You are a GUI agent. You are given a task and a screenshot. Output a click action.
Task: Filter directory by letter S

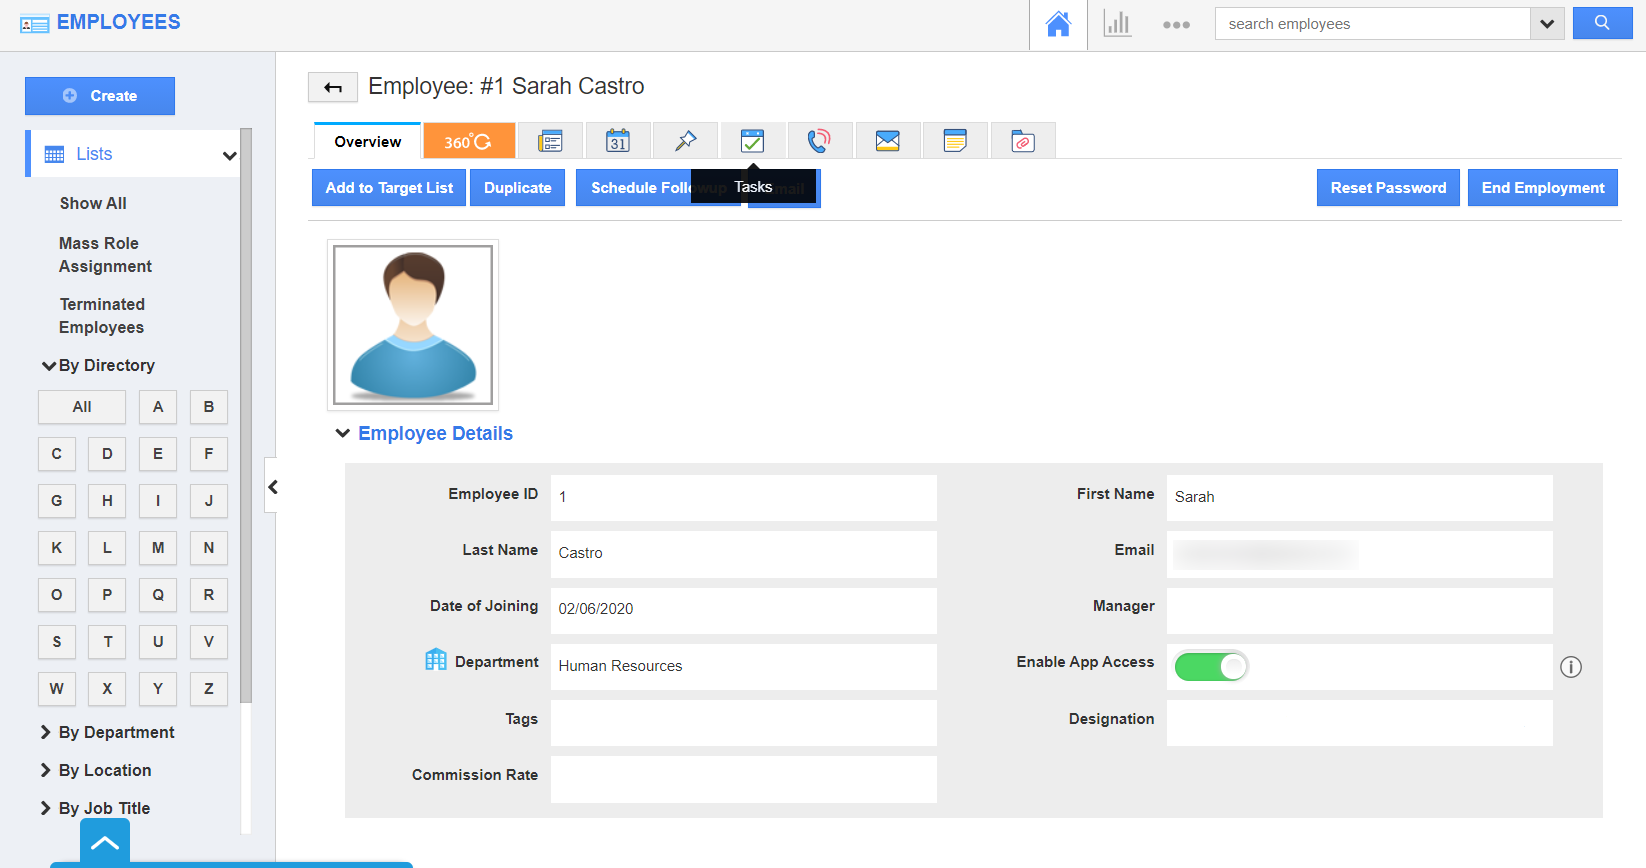pos(57,642)
